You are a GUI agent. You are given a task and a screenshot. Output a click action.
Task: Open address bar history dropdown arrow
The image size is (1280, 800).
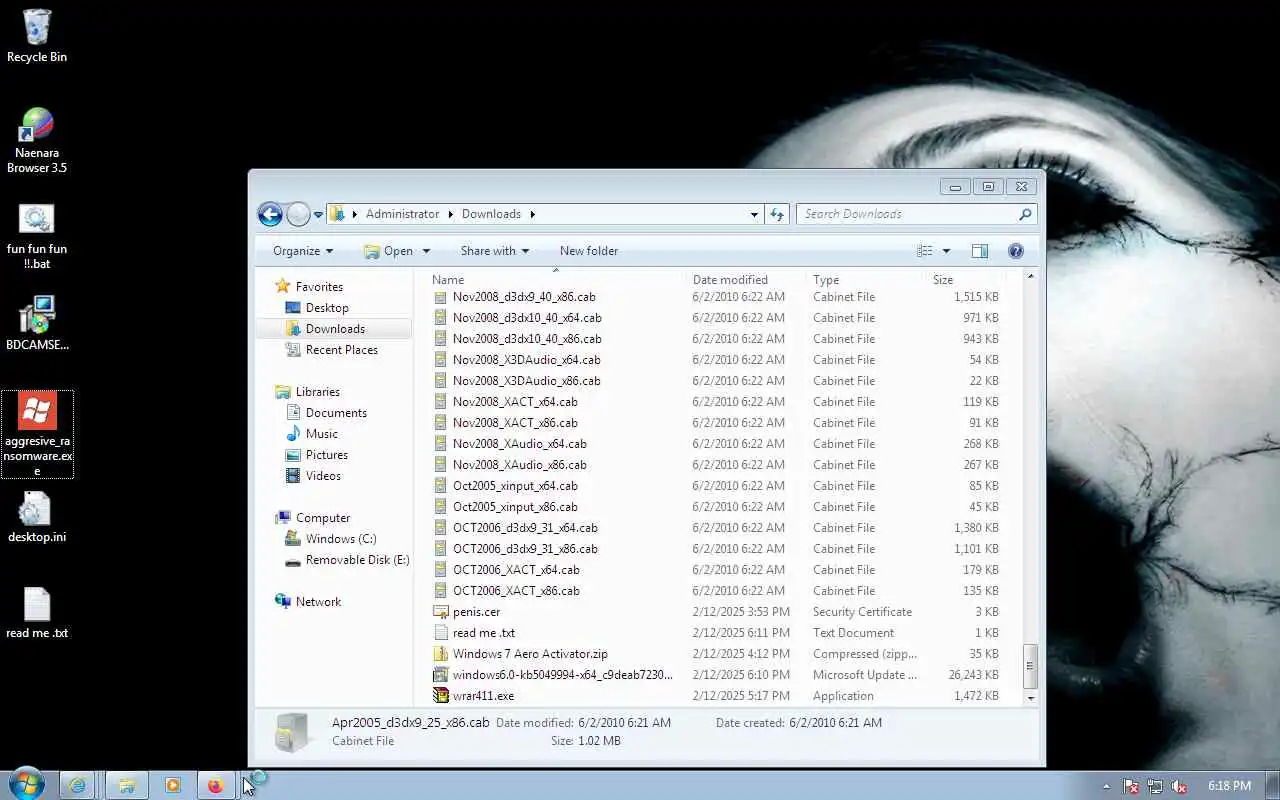(754, 214)
